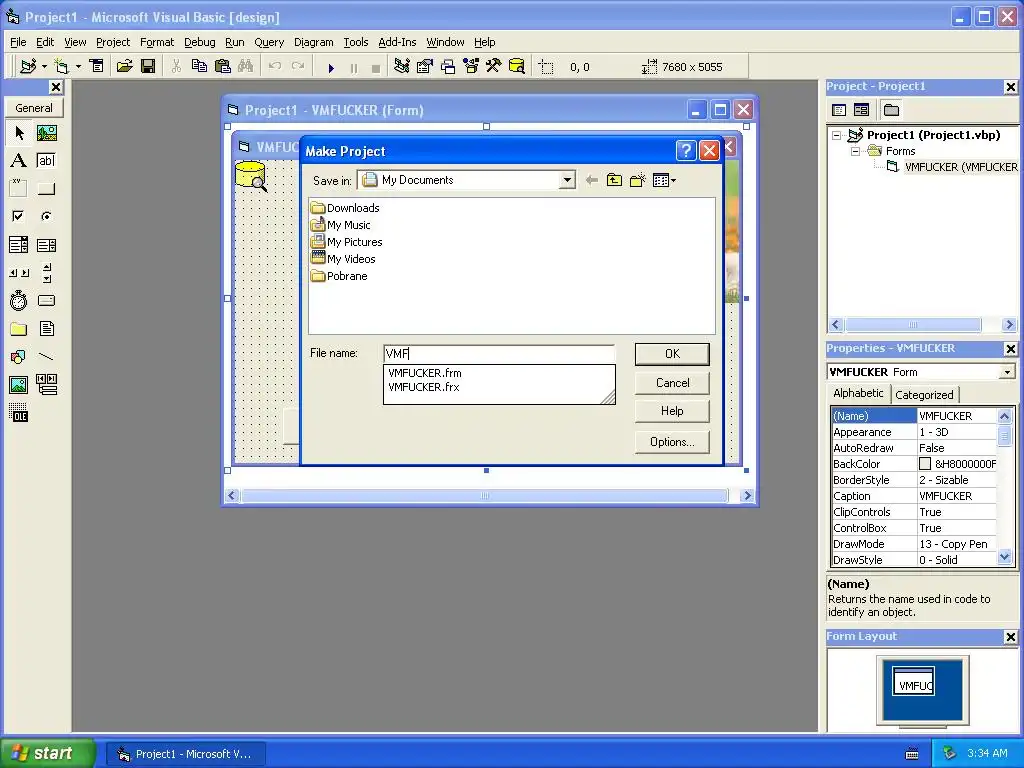
Task: Open the Add-Ins menu
Action: (x=397, y=42)
